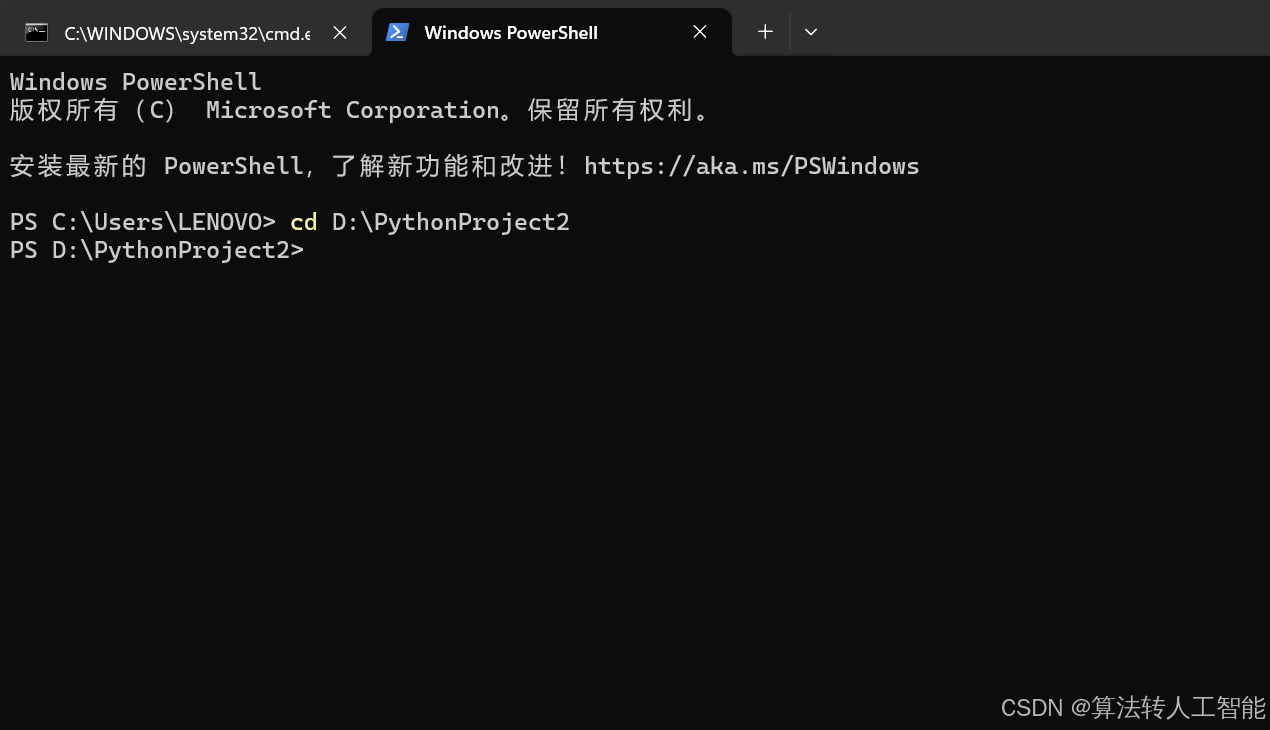
Task: Close the Windows PowerShell tab
Action: 699,31
